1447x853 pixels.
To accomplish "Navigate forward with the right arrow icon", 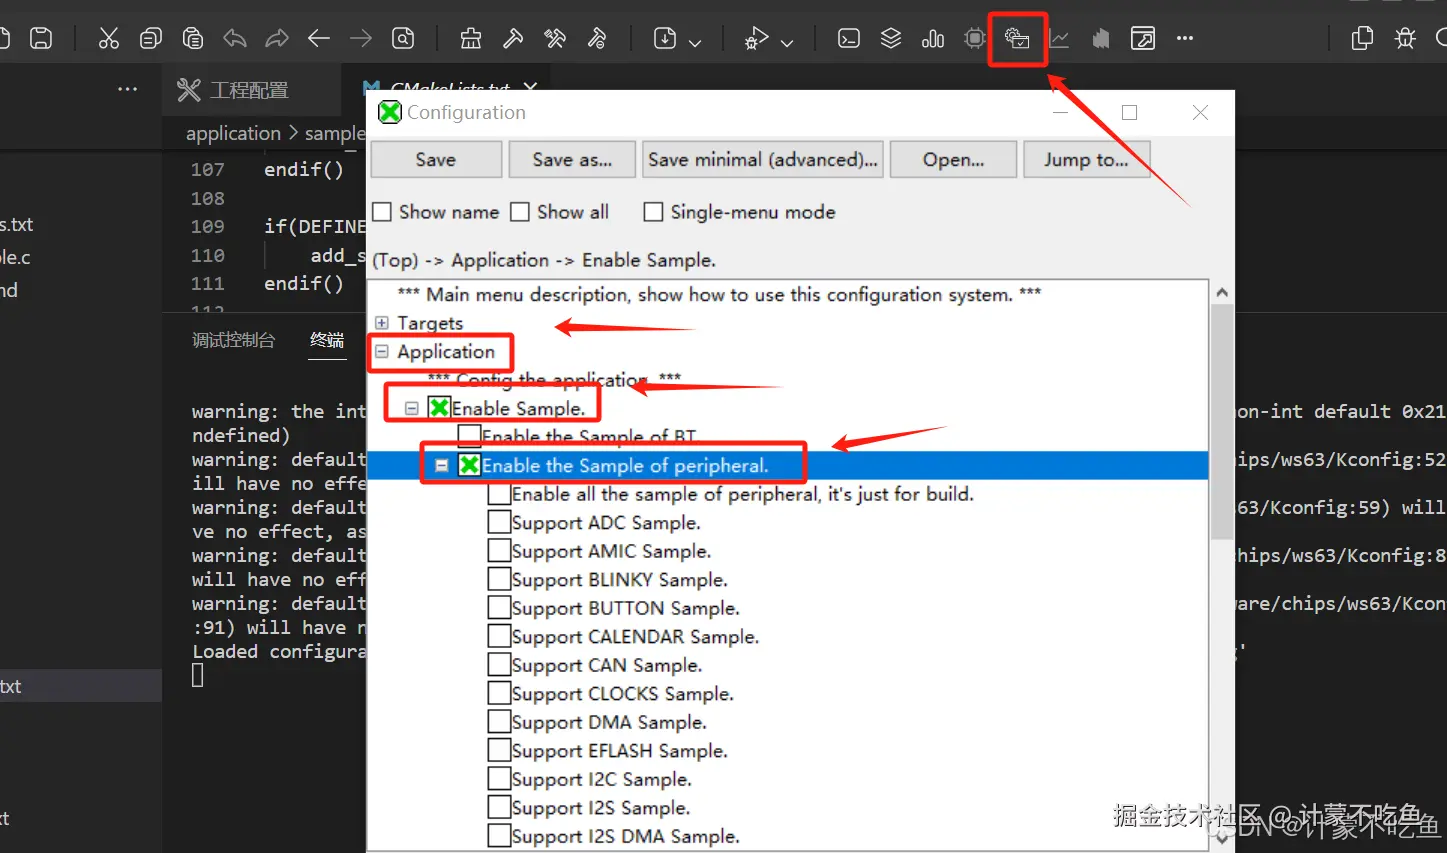I will [361, 38].
